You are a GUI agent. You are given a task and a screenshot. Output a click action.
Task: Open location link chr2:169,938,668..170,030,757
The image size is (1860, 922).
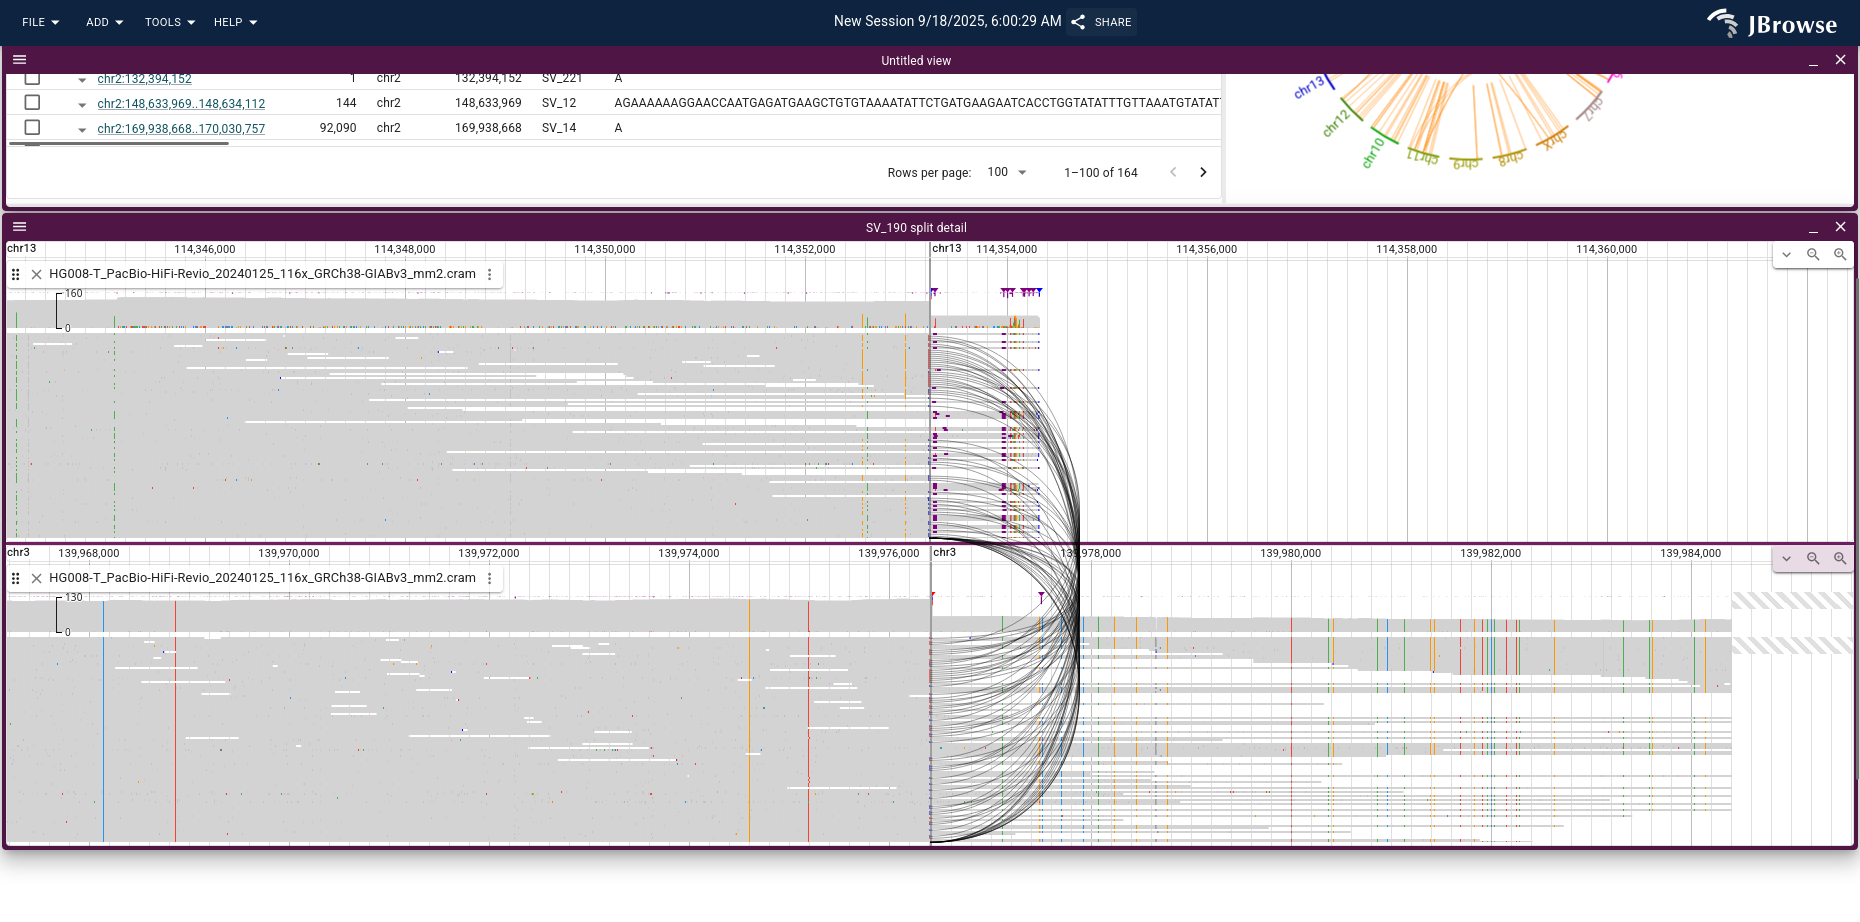click(x=181, y=129)
